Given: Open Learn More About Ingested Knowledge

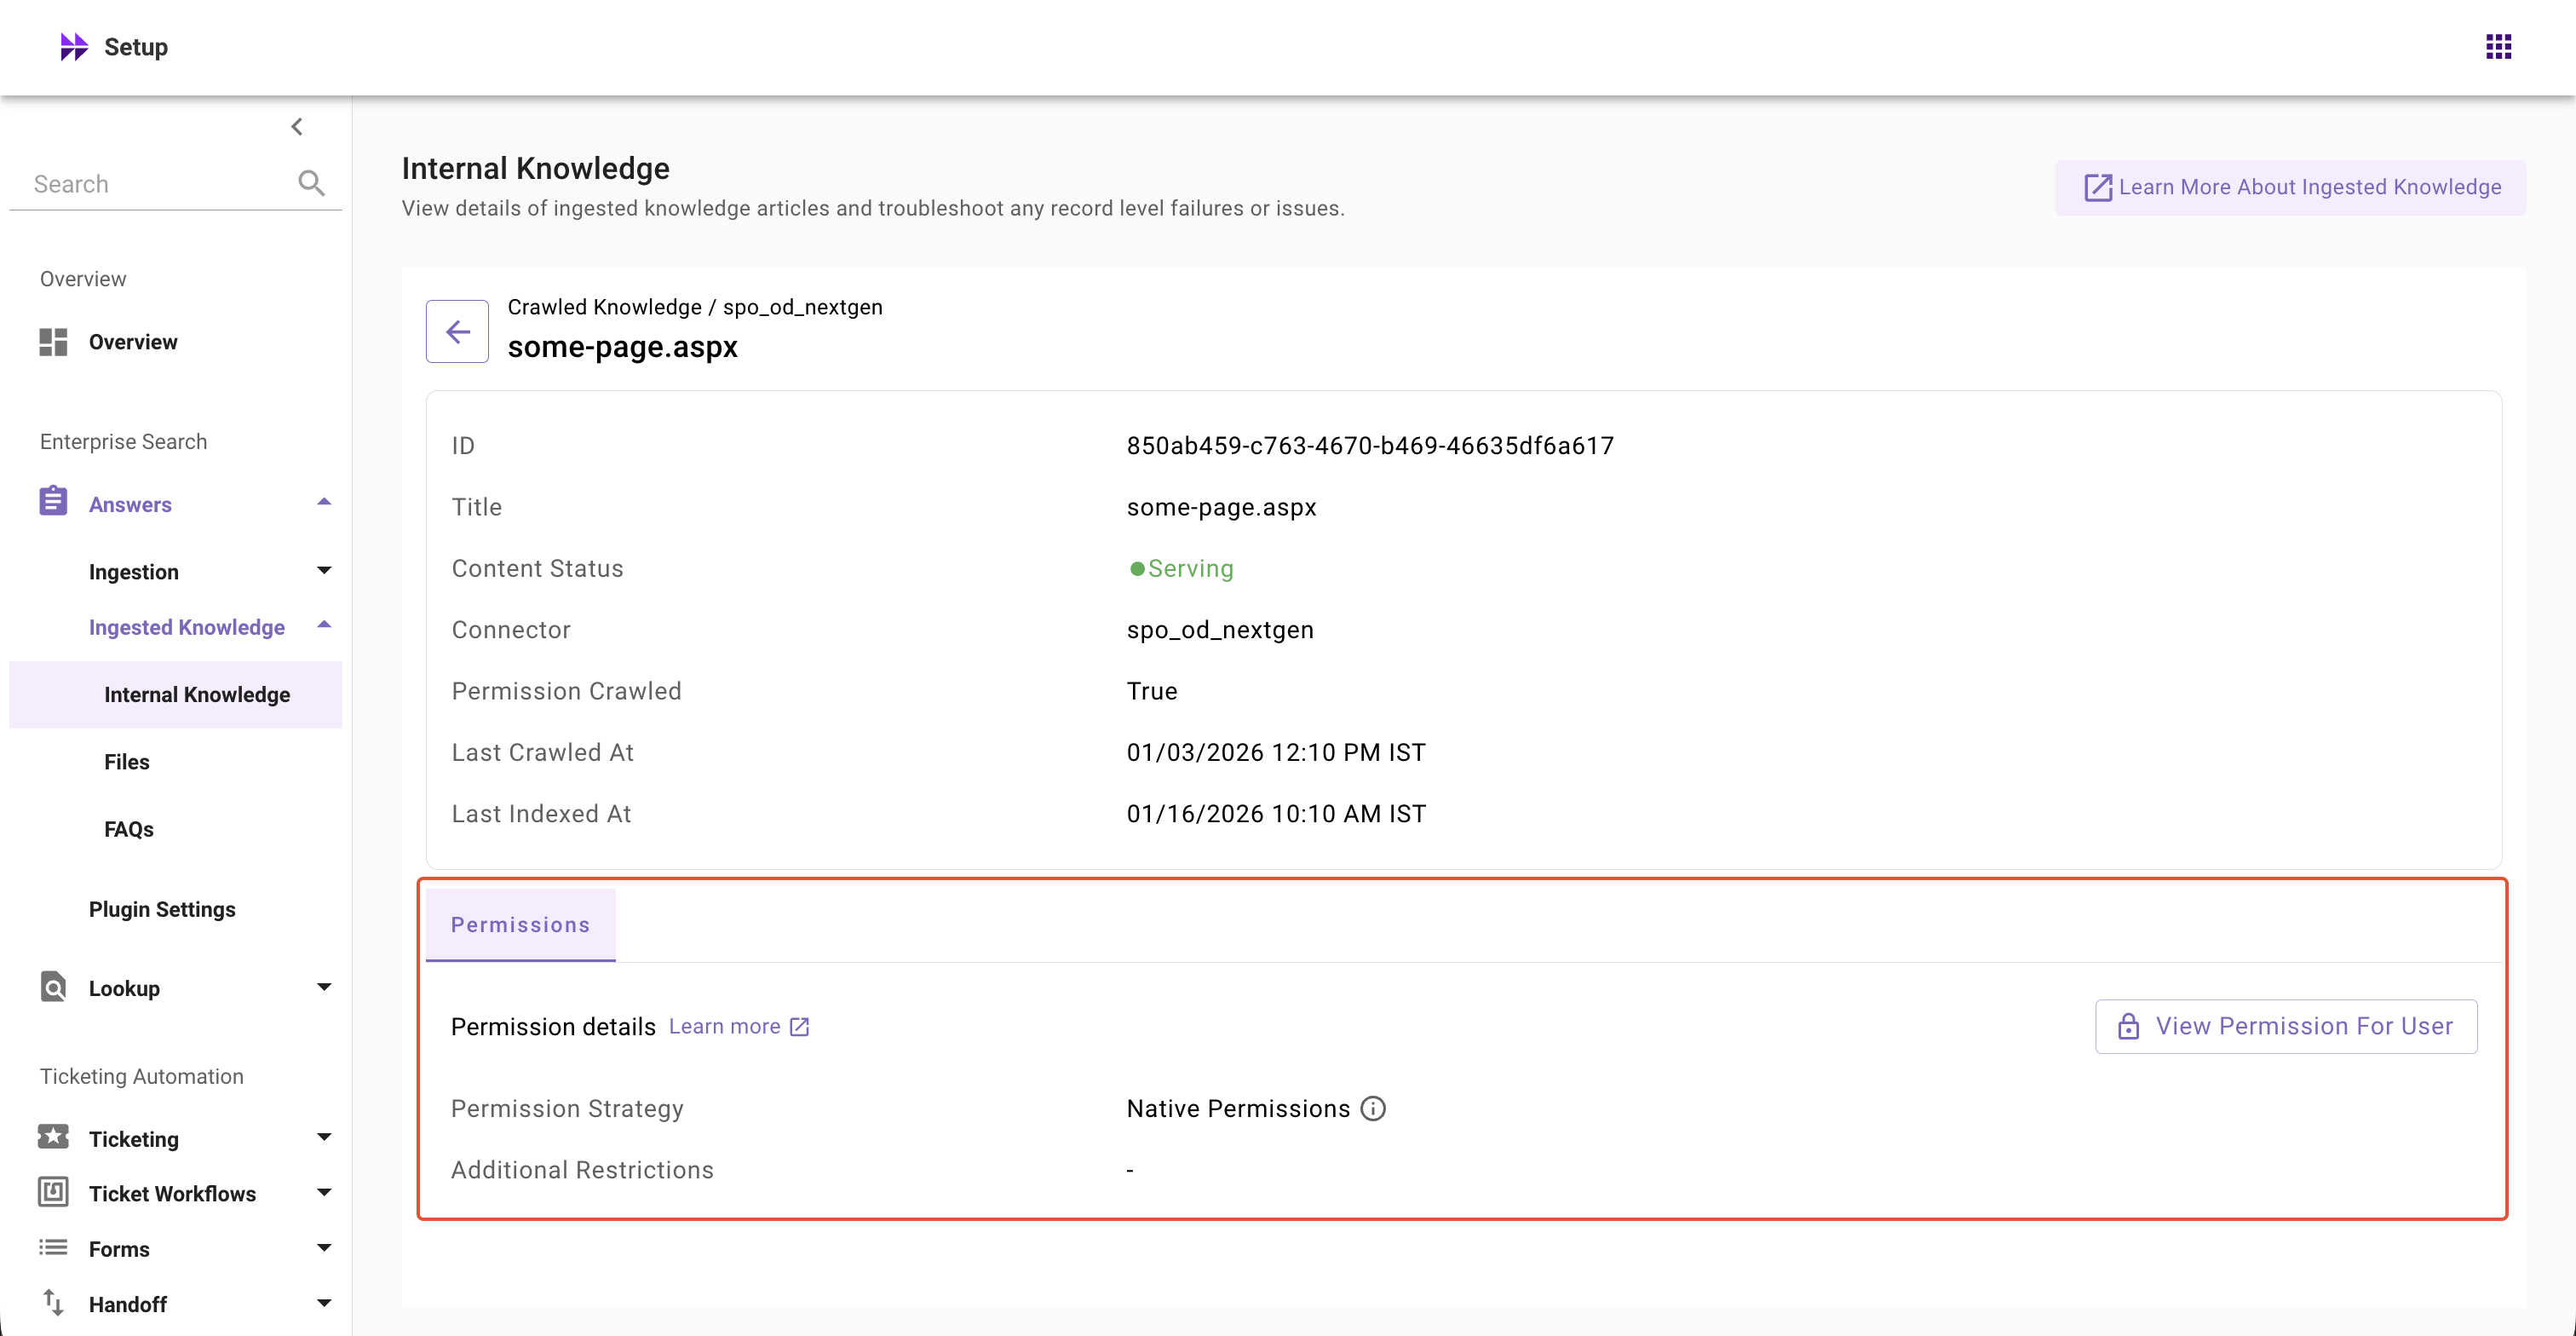Looking at the screenshot, I should pos(2290,187).
